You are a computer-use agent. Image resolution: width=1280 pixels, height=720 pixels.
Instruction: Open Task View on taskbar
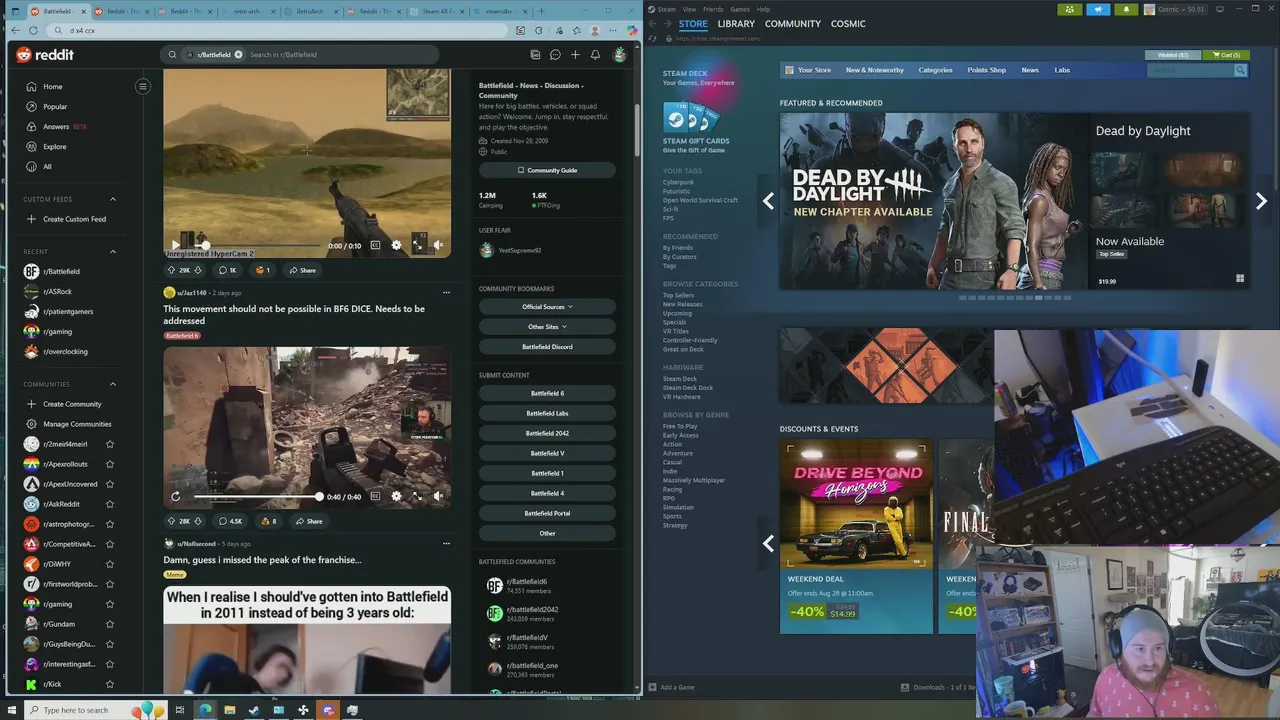[180, 710]
